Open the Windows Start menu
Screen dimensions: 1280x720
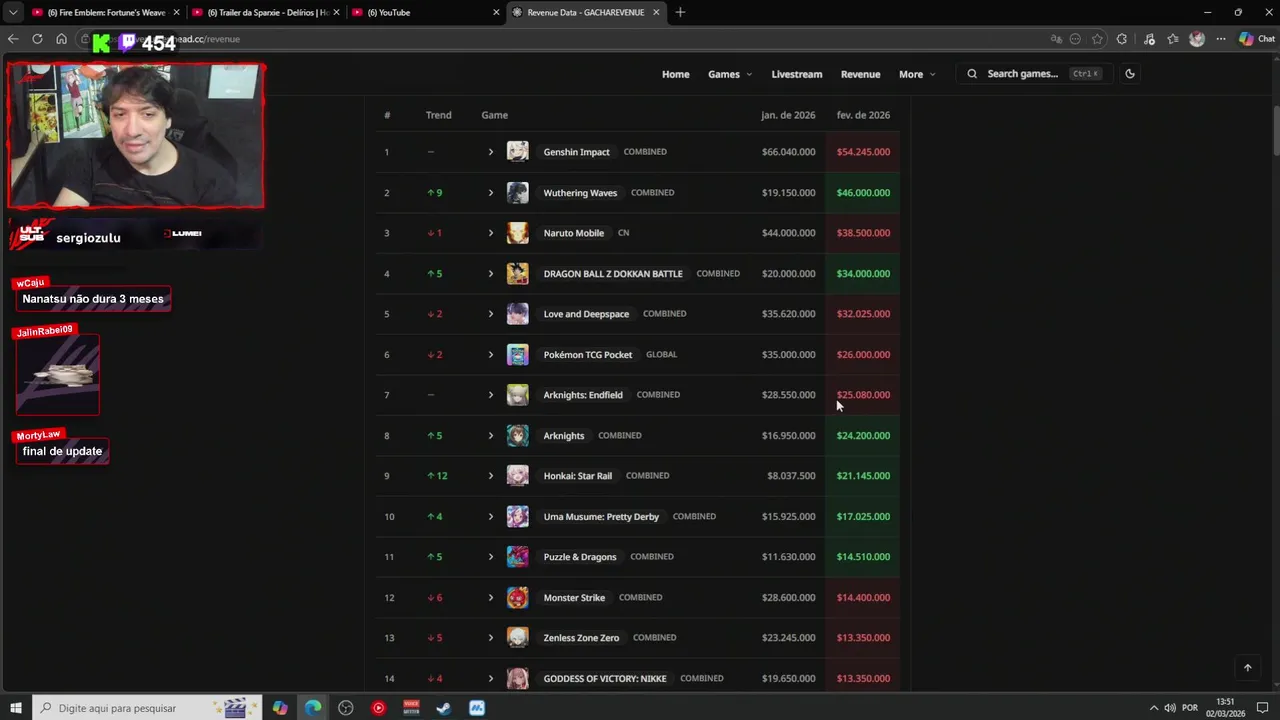(x=15, y=708)
